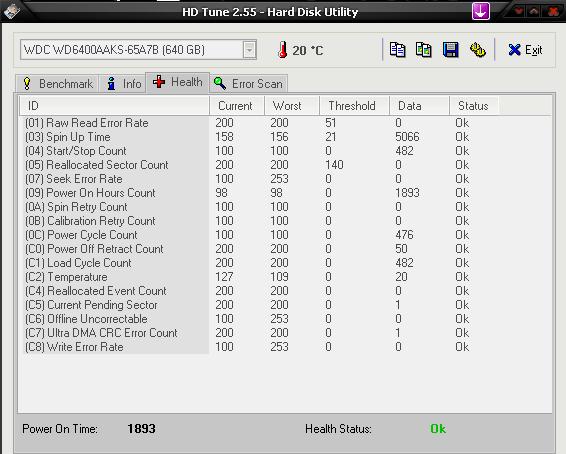This screenshot has height=454, width=566.
Task: Click the Worst column header
Action: [x=292, y=106]
